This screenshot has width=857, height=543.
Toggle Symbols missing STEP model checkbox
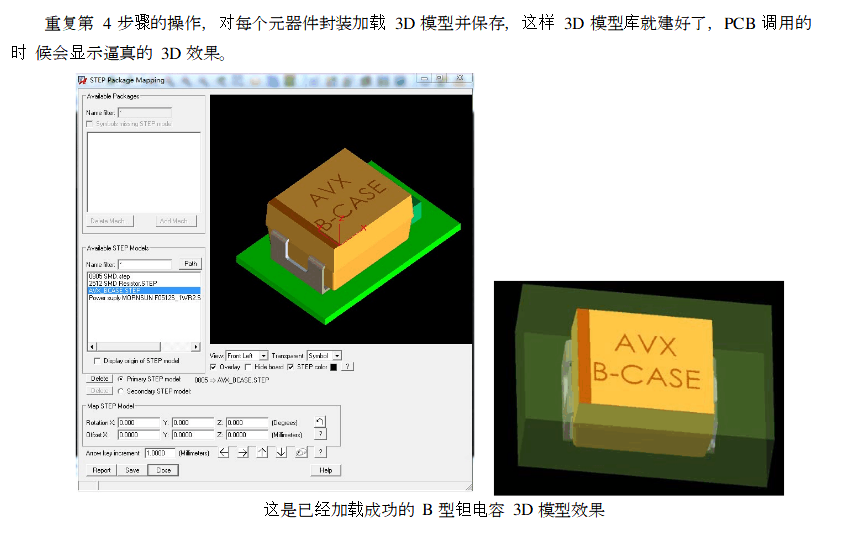[x=90, y=124]
